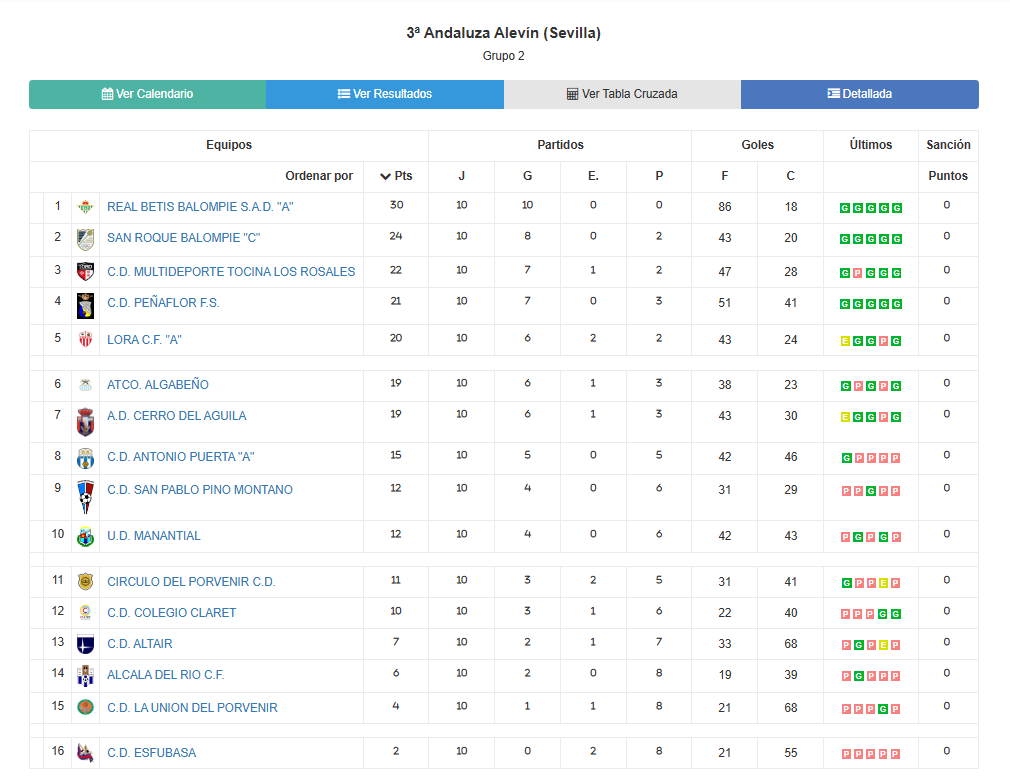
Task: Click the A.D. Cerro del Aguila crest
Action: (85, 422)
